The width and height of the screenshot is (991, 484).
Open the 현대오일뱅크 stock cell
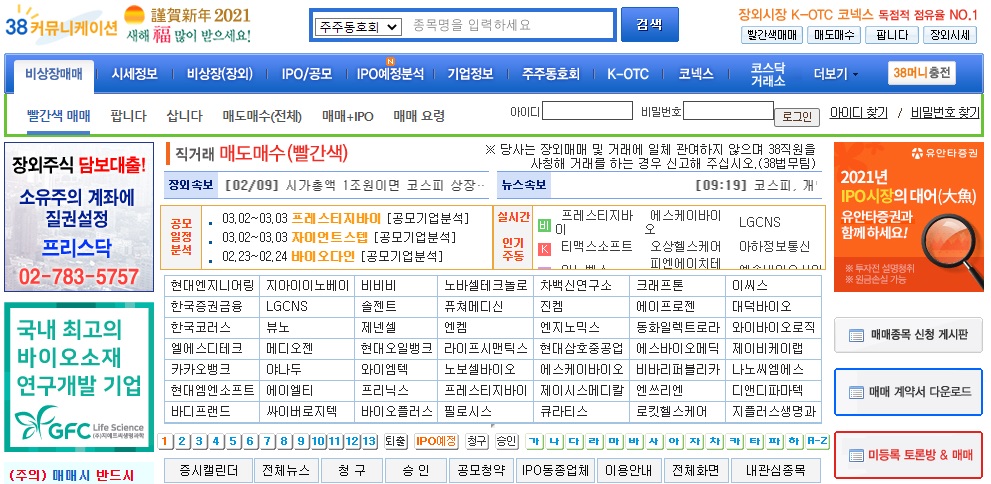point(397,348)
